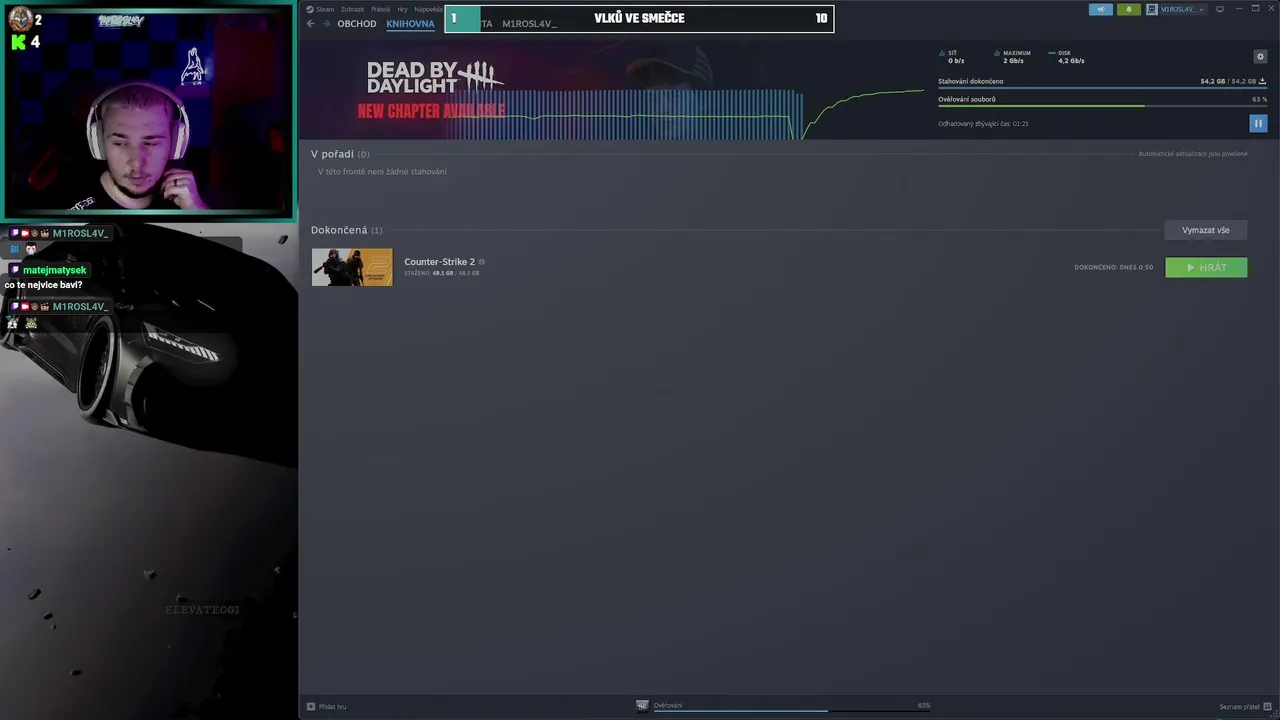Click 'Automatické aktualizace jsou povoleny' text
Viewport: 1280px width, 720px height.
[x=1193, y=154]
